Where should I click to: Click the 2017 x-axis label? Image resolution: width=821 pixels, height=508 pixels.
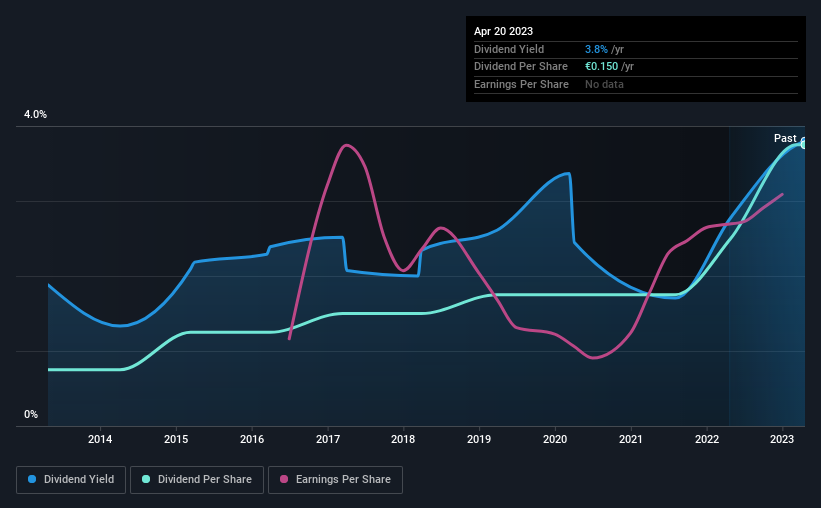tap(328, 439)
